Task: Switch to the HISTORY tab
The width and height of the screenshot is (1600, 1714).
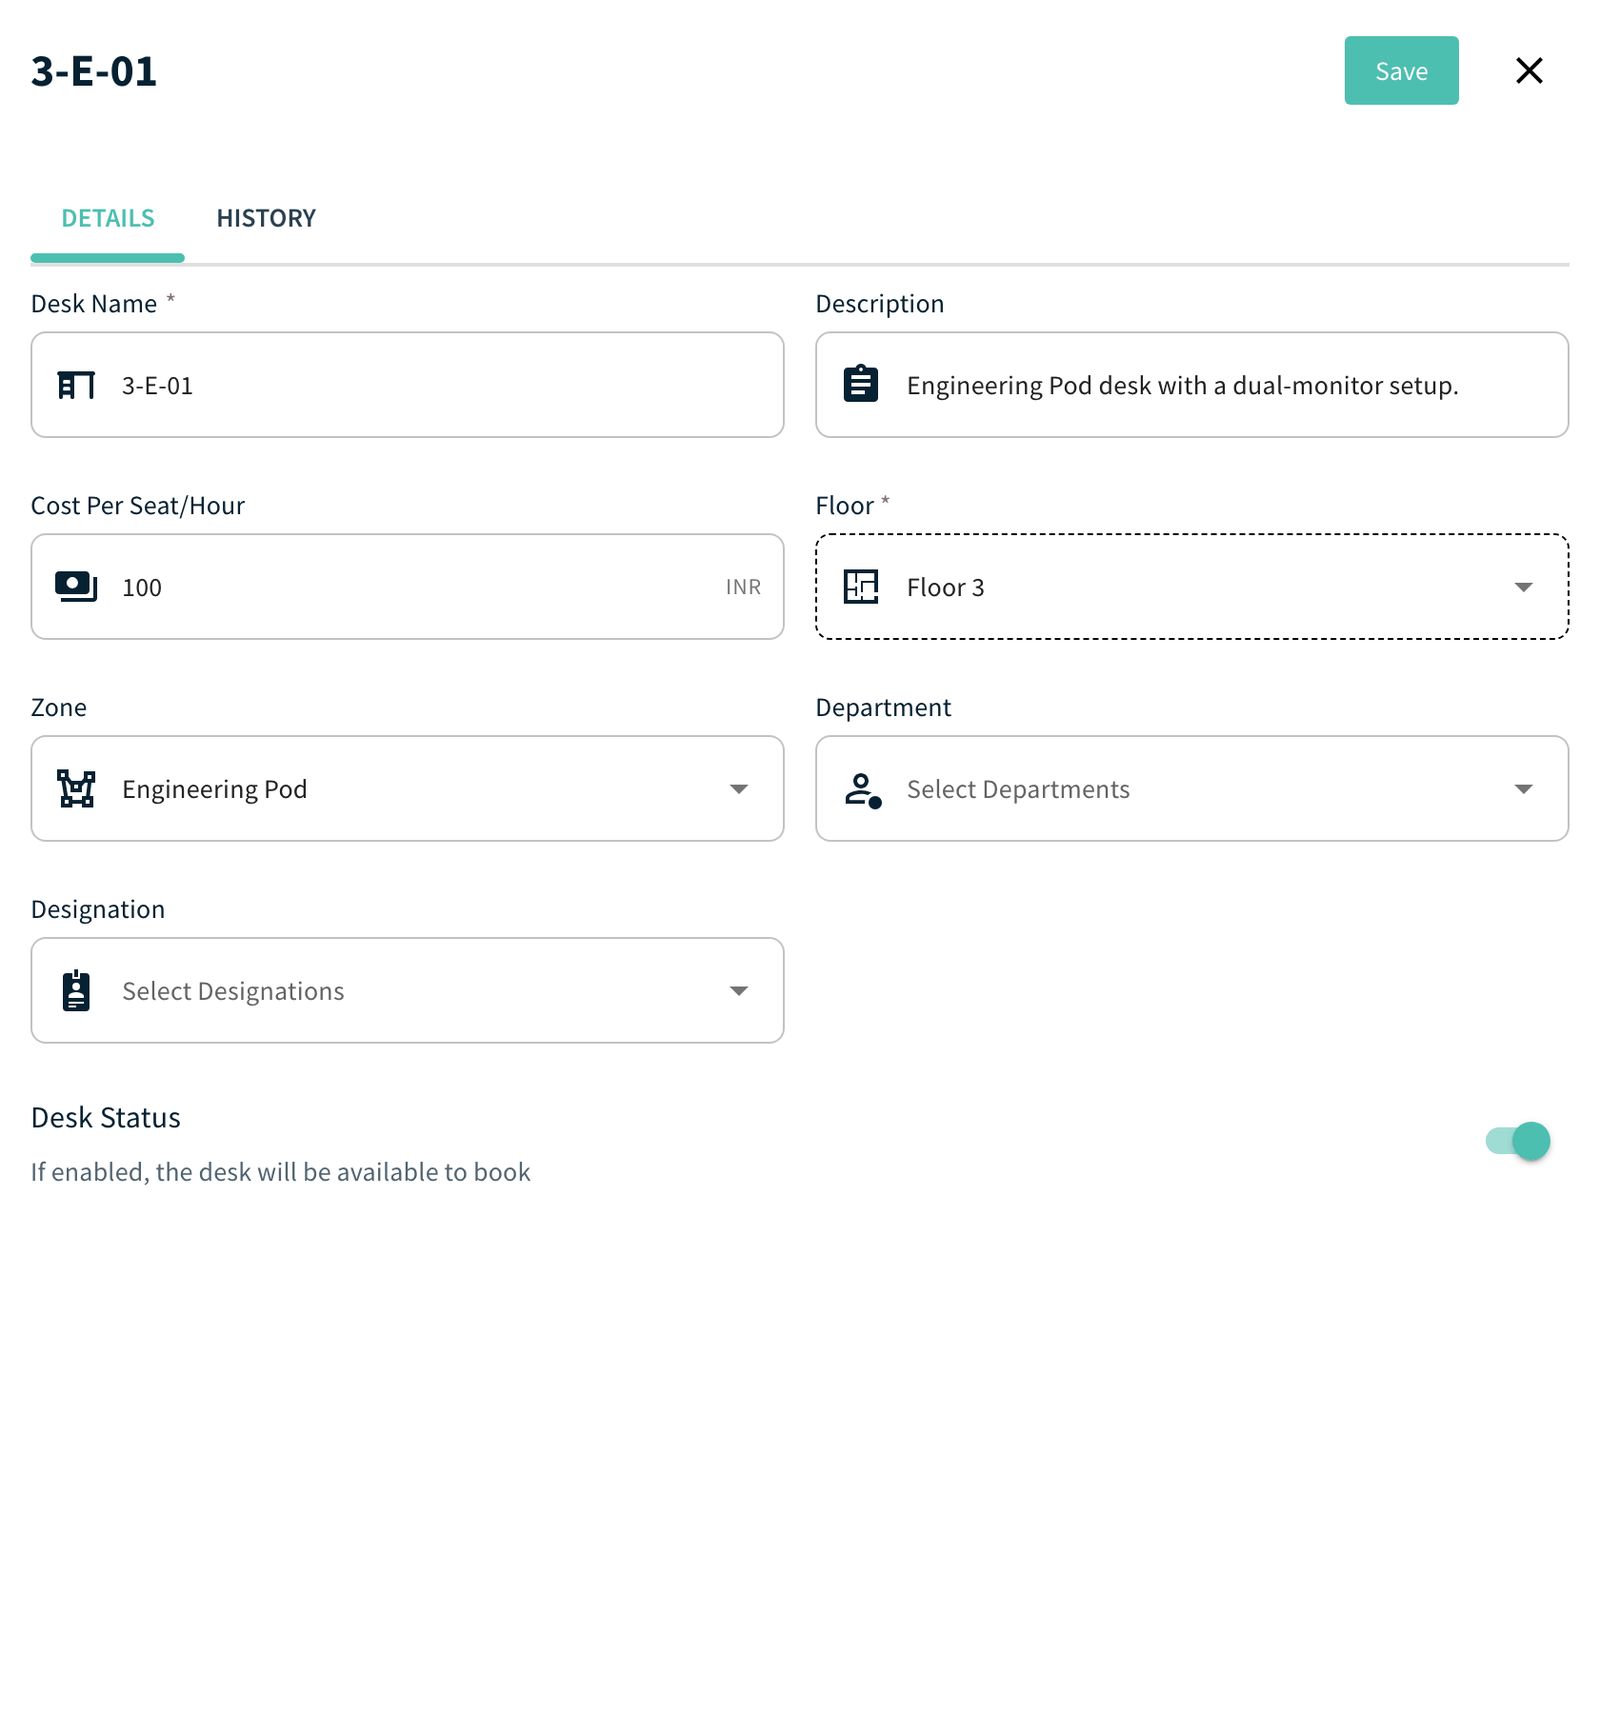Action: 266,218
